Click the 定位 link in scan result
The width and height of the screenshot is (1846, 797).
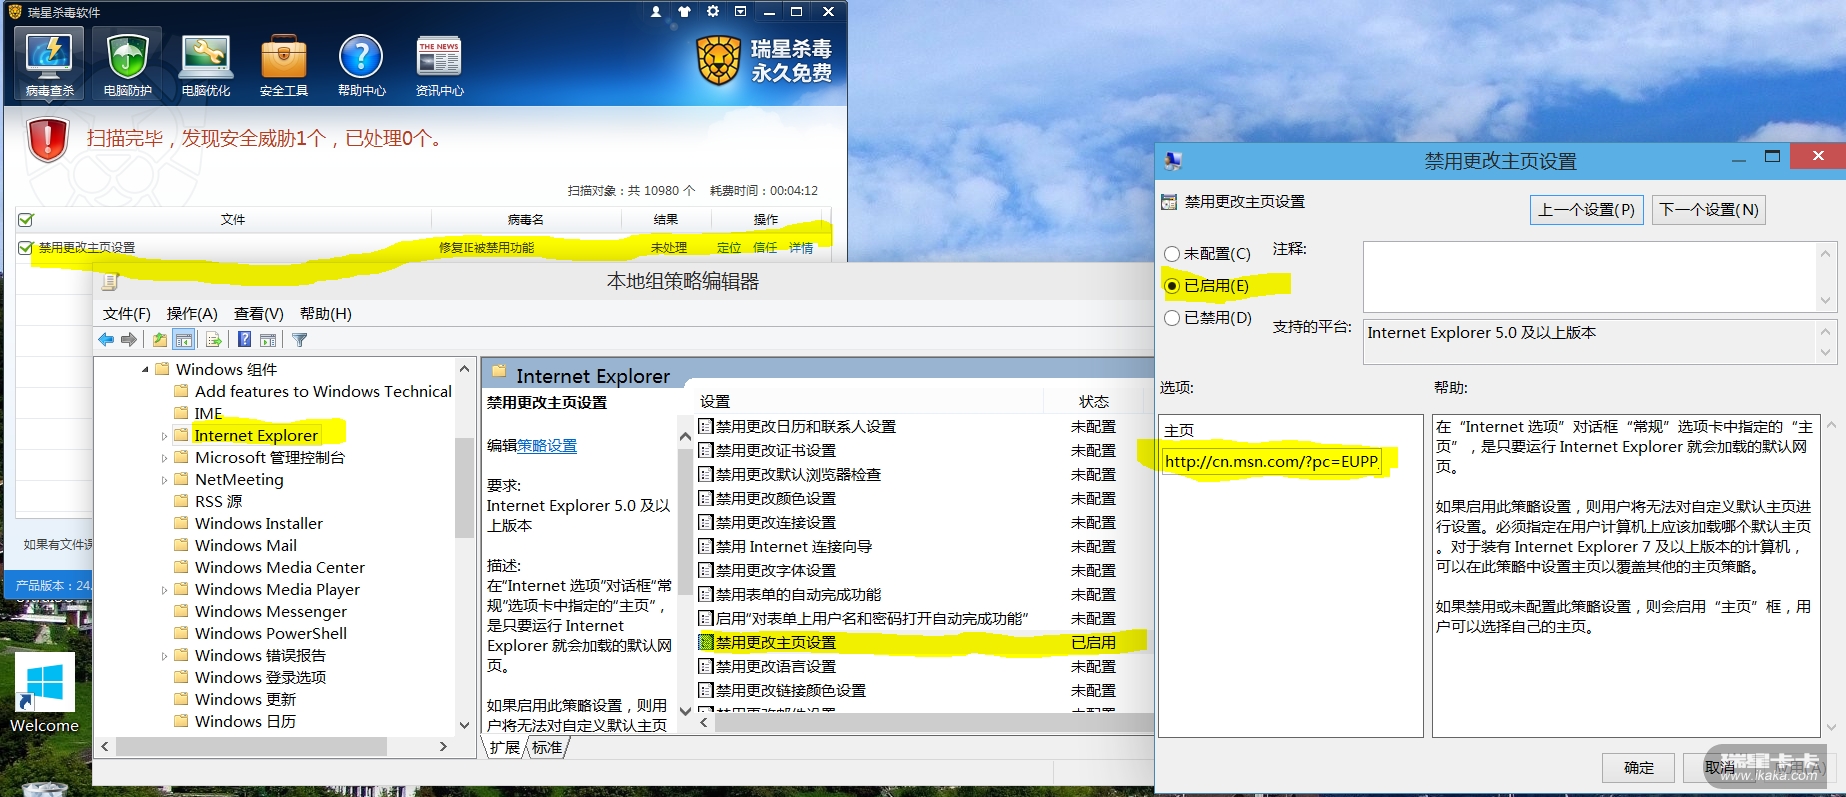[729, 248]
